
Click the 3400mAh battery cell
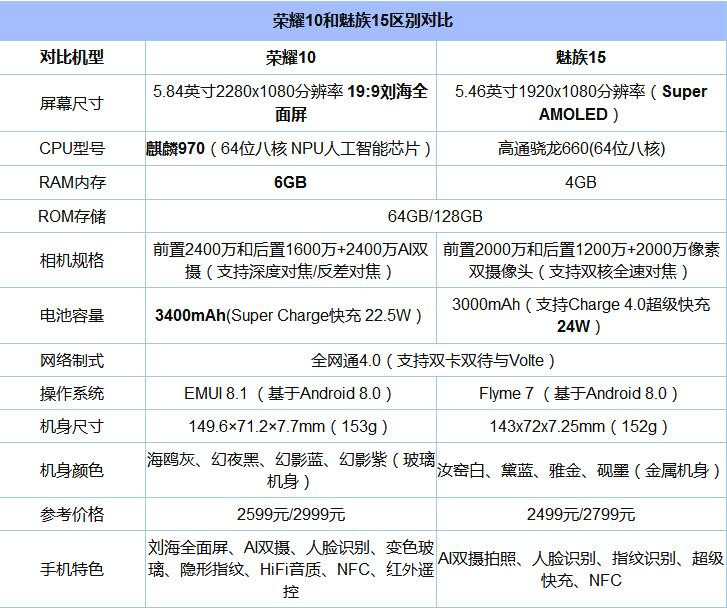click(291, 315)
